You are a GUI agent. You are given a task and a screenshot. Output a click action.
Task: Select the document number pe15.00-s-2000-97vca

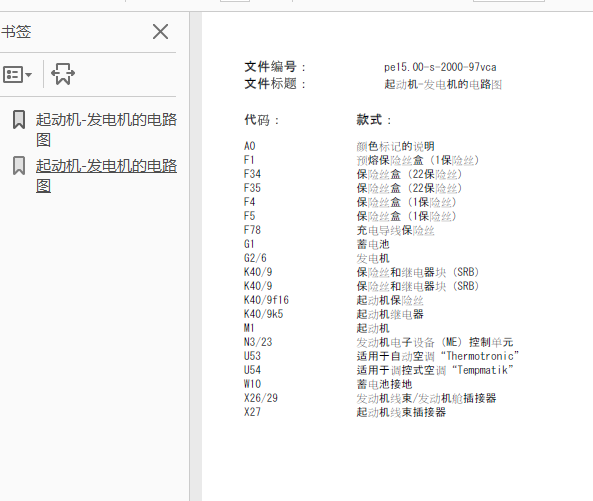click(x=440, y=67)
